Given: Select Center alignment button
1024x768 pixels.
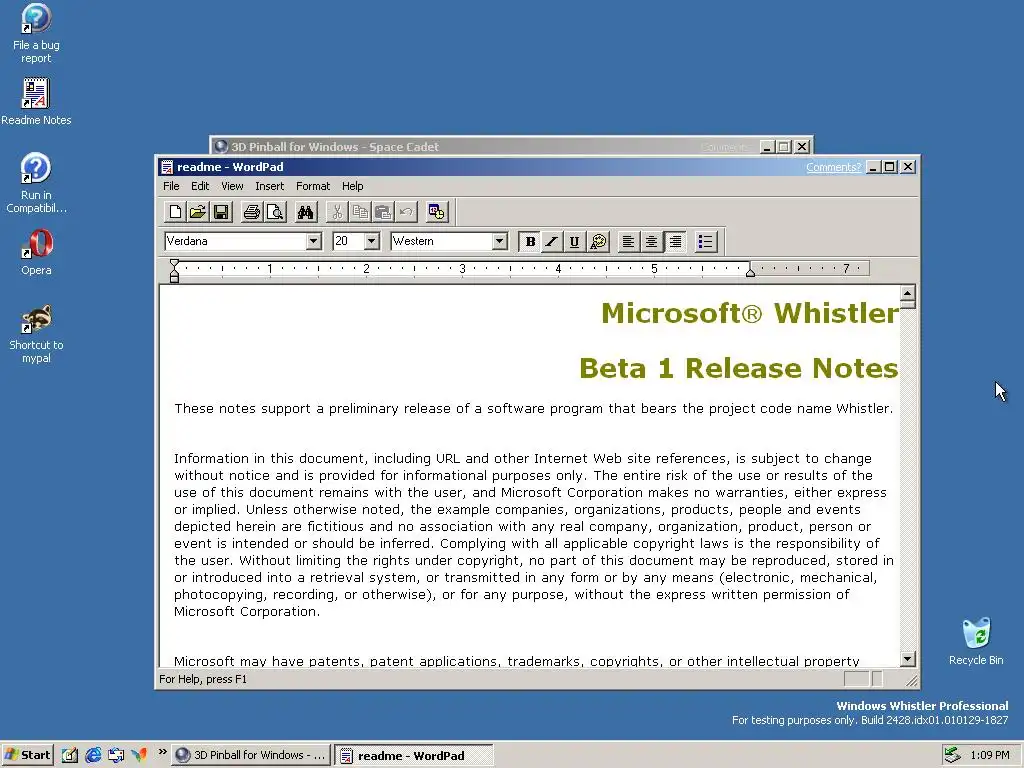Looking at the screenshot, I should (x=651, y=242).
